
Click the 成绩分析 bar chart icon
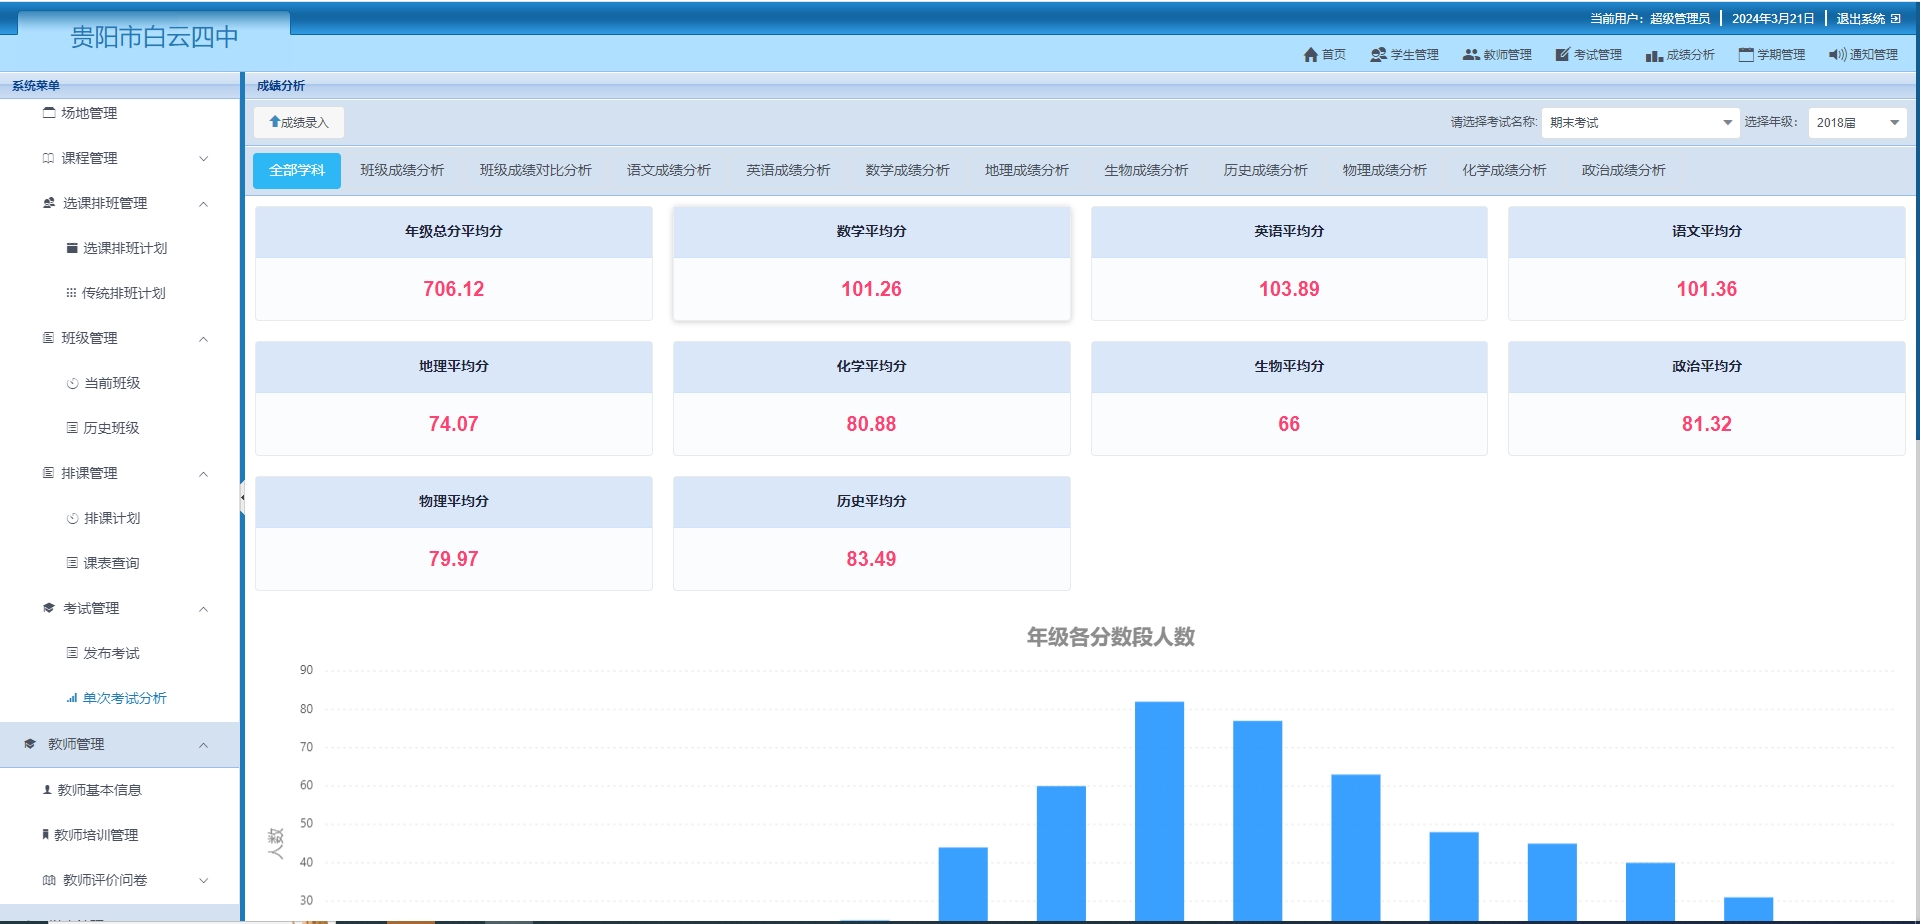click(1654, 56)
